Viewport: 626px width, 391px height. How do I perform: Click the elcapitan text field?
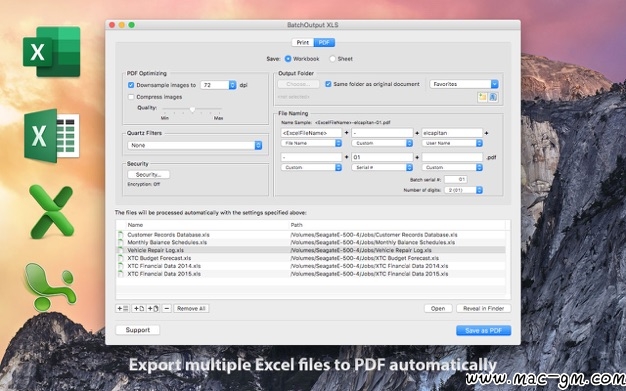tap(452, 133)
